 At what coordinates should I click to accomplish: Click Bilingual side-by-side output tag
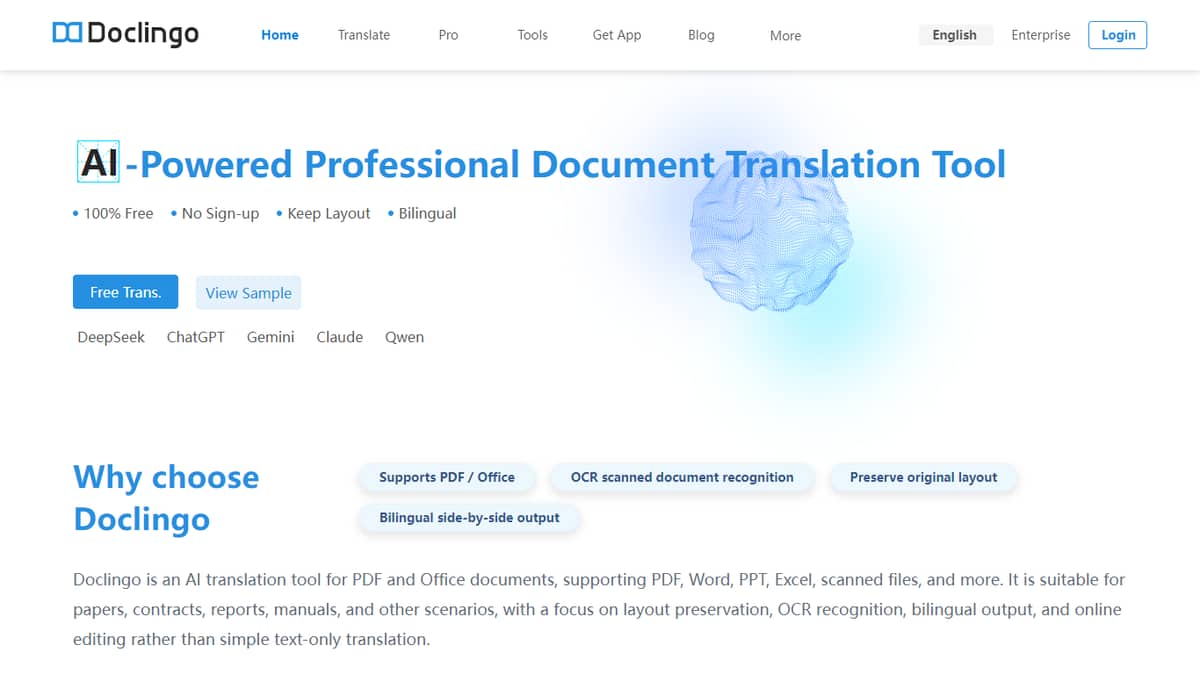(469, 518)
